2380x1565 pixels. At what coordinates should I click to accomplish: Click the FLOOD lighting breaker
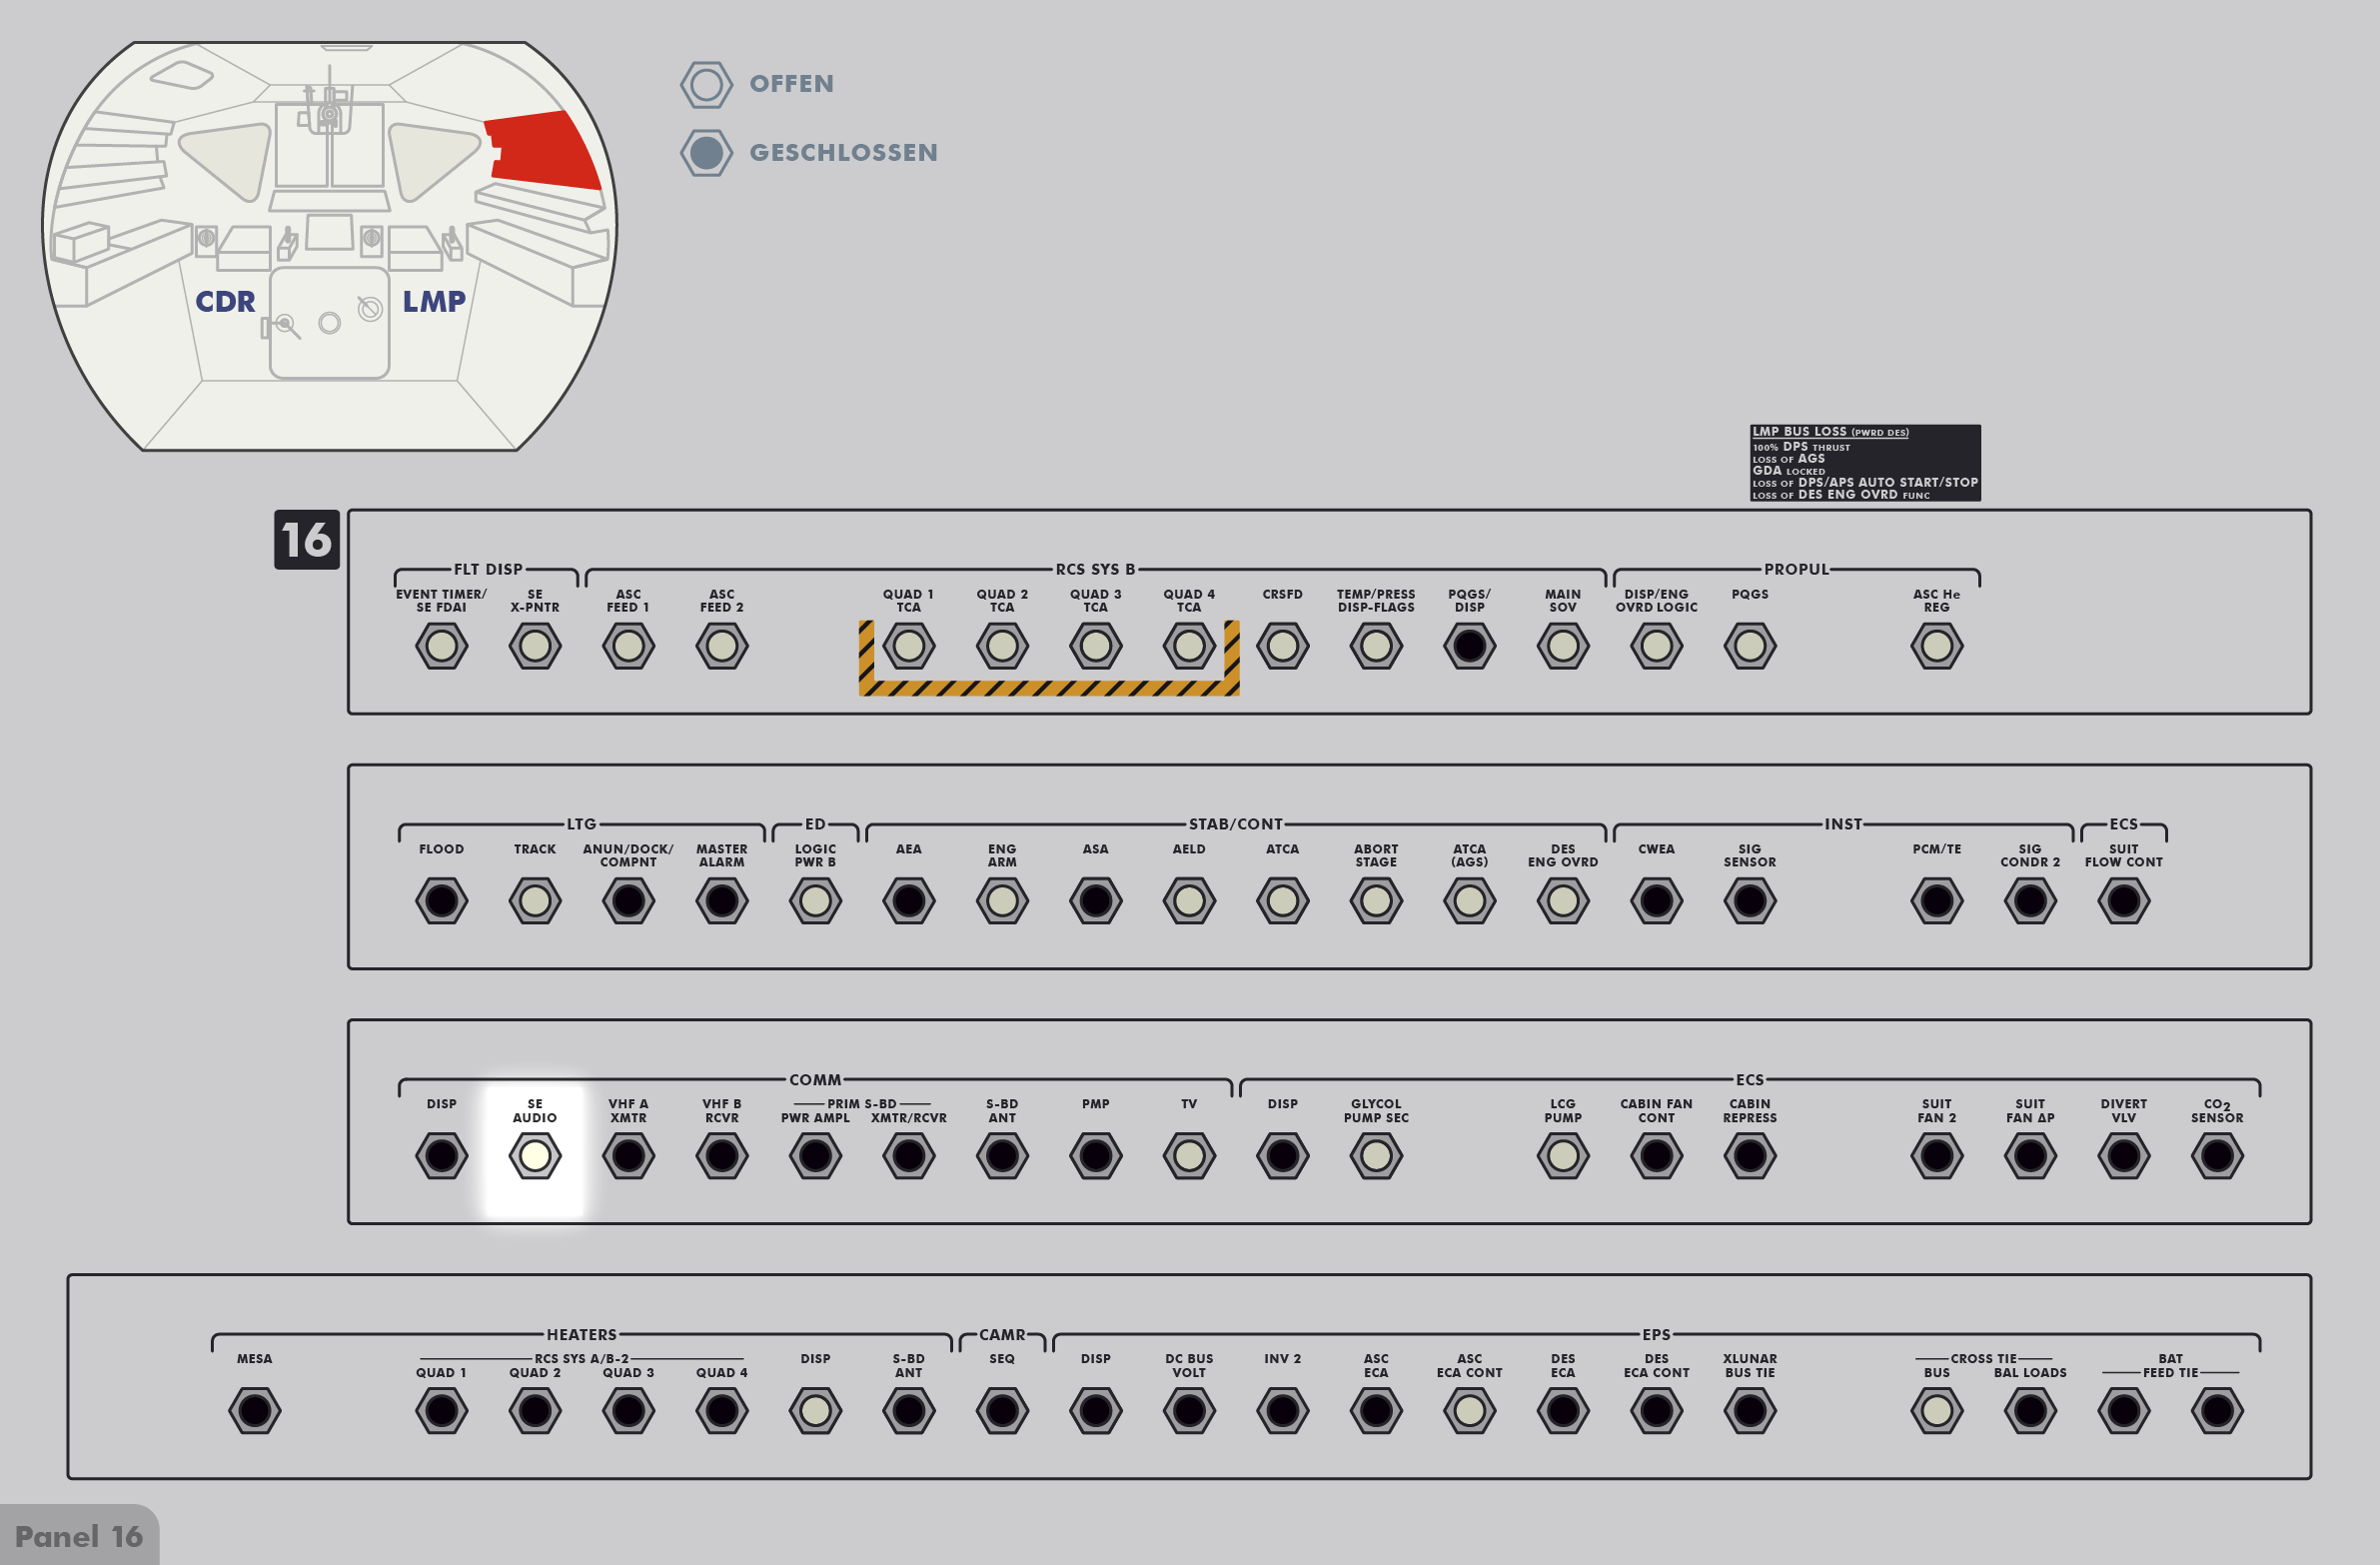click(441, 901)
